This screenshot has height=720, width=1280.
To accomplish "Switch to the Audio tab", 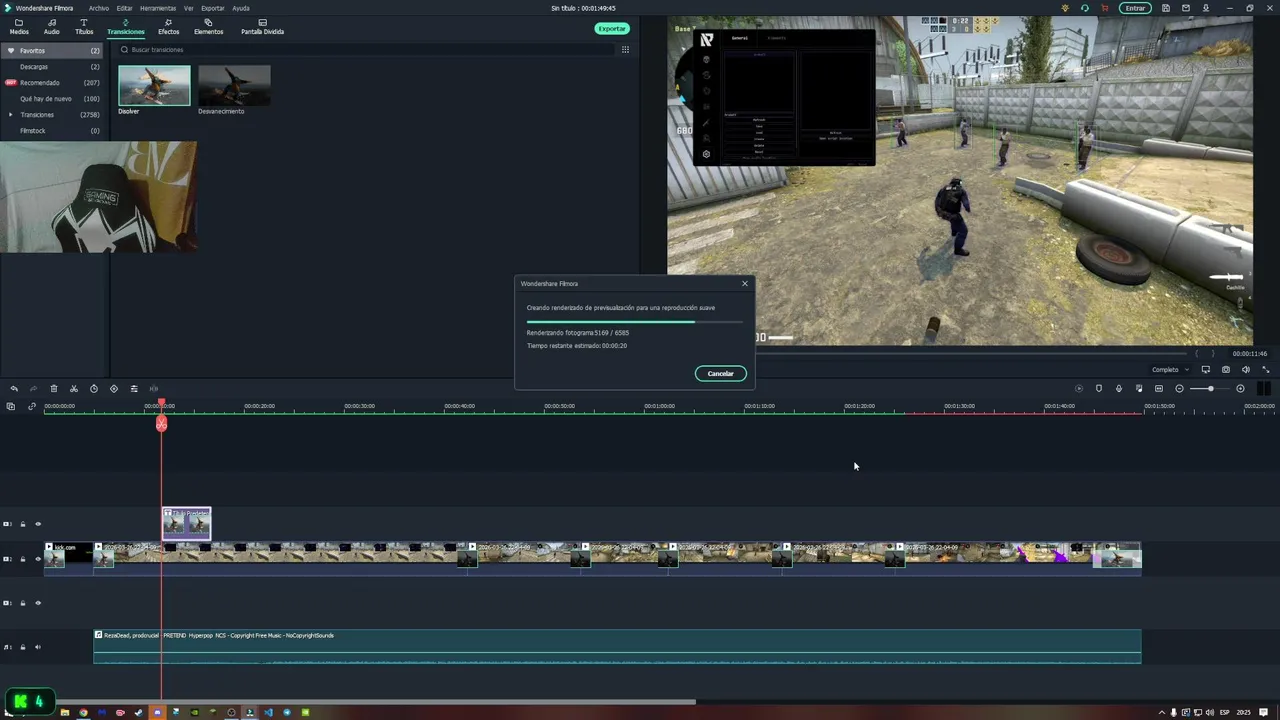I will [51, 26].
